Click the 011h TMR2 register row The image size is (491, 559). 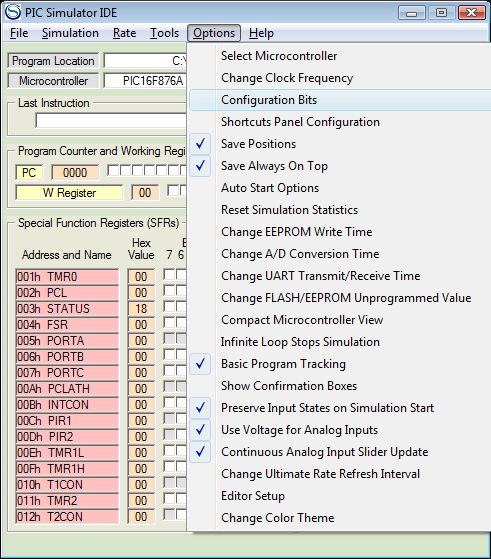click(67, 501)
